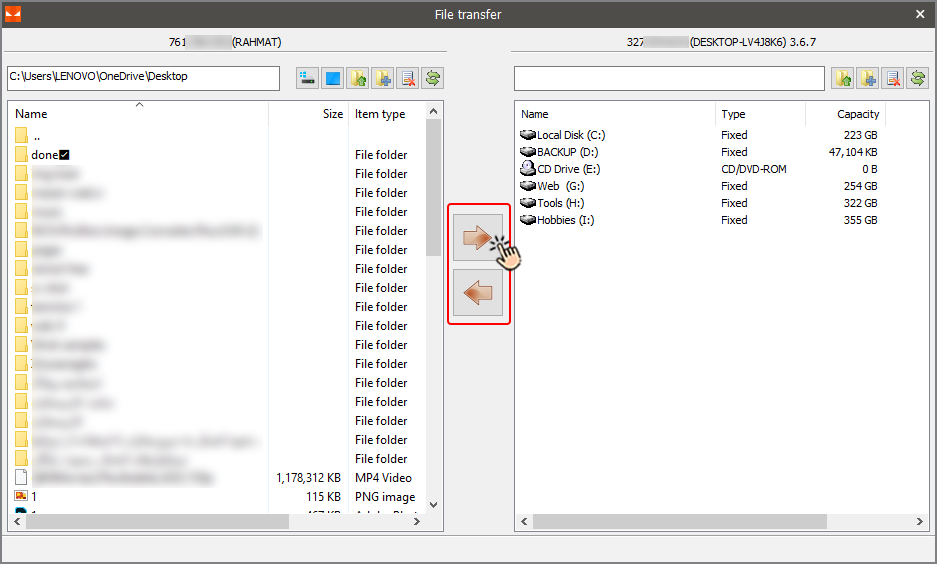This screenshot has height=564, width=937.
Task: Click AnyDesk logo in title bar
Action: (x=13, y=14)
